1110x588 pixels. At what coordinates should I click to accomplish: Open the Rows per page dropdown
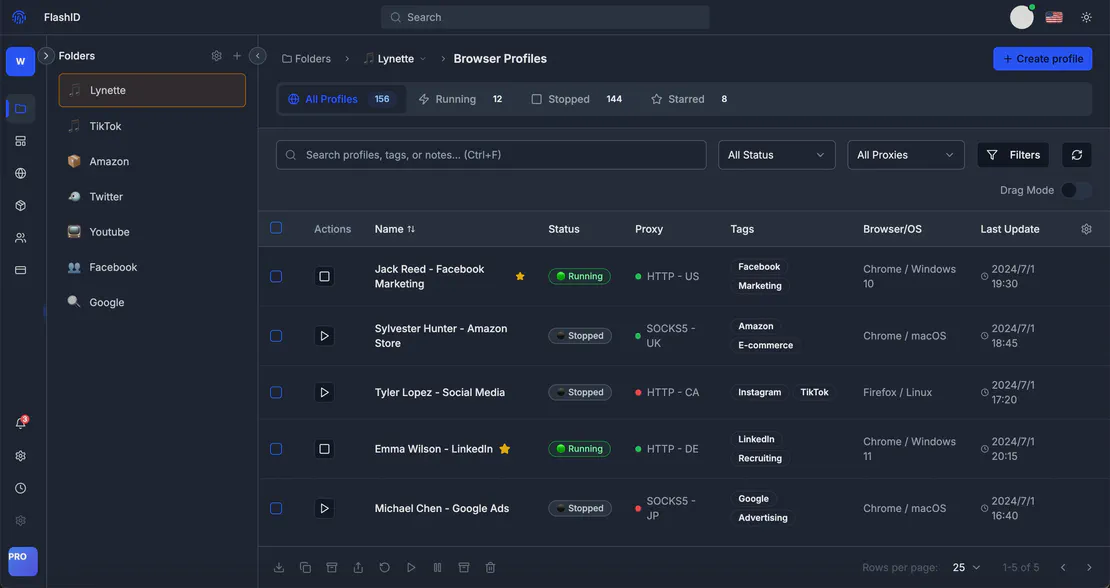966,567
